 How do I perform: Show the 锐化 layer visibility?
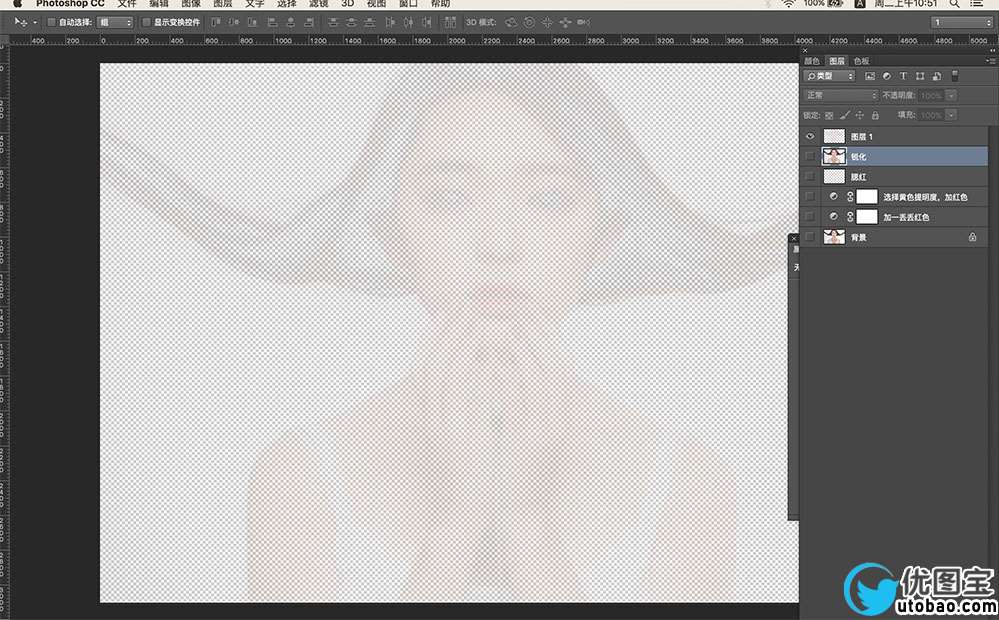(810, 156)
